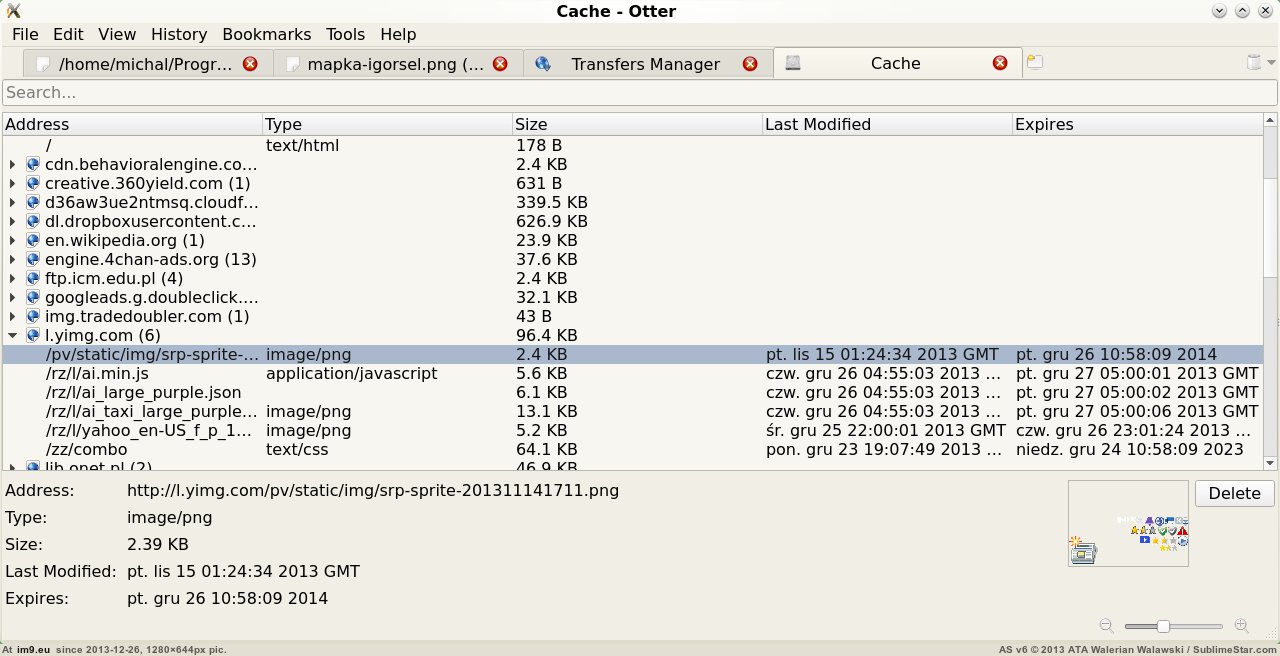Sort the cache list by Address column
1280x656 pixels.
click(132, 125)
